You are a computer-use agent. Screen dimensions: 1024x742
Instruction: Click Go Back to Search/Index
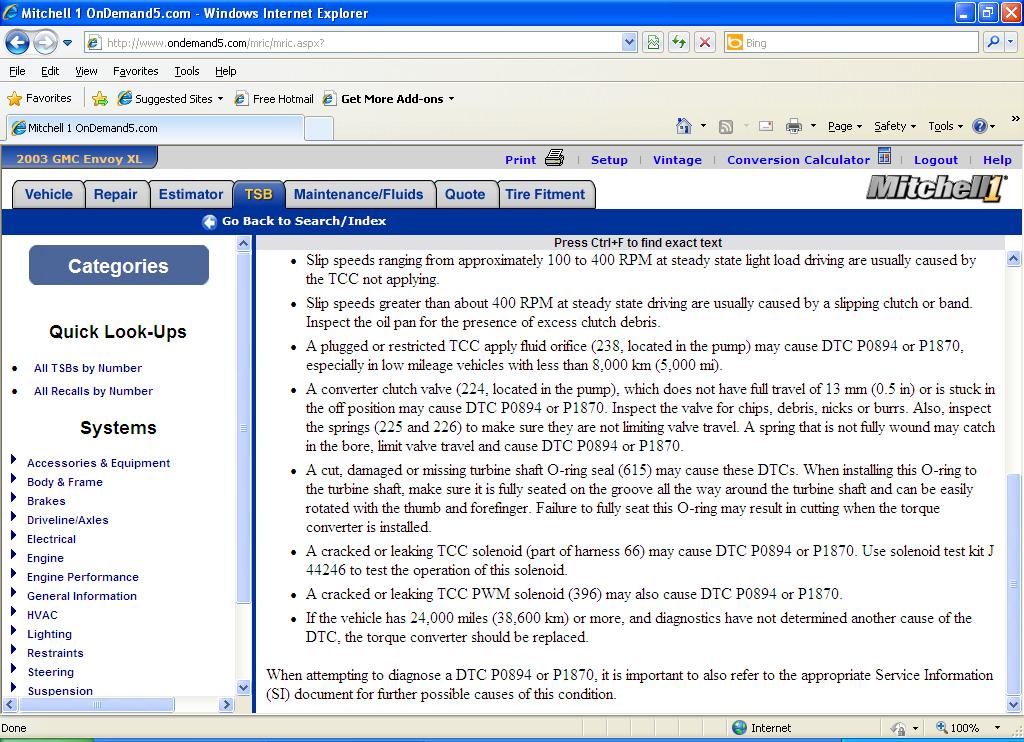click(x=294, y=221)
